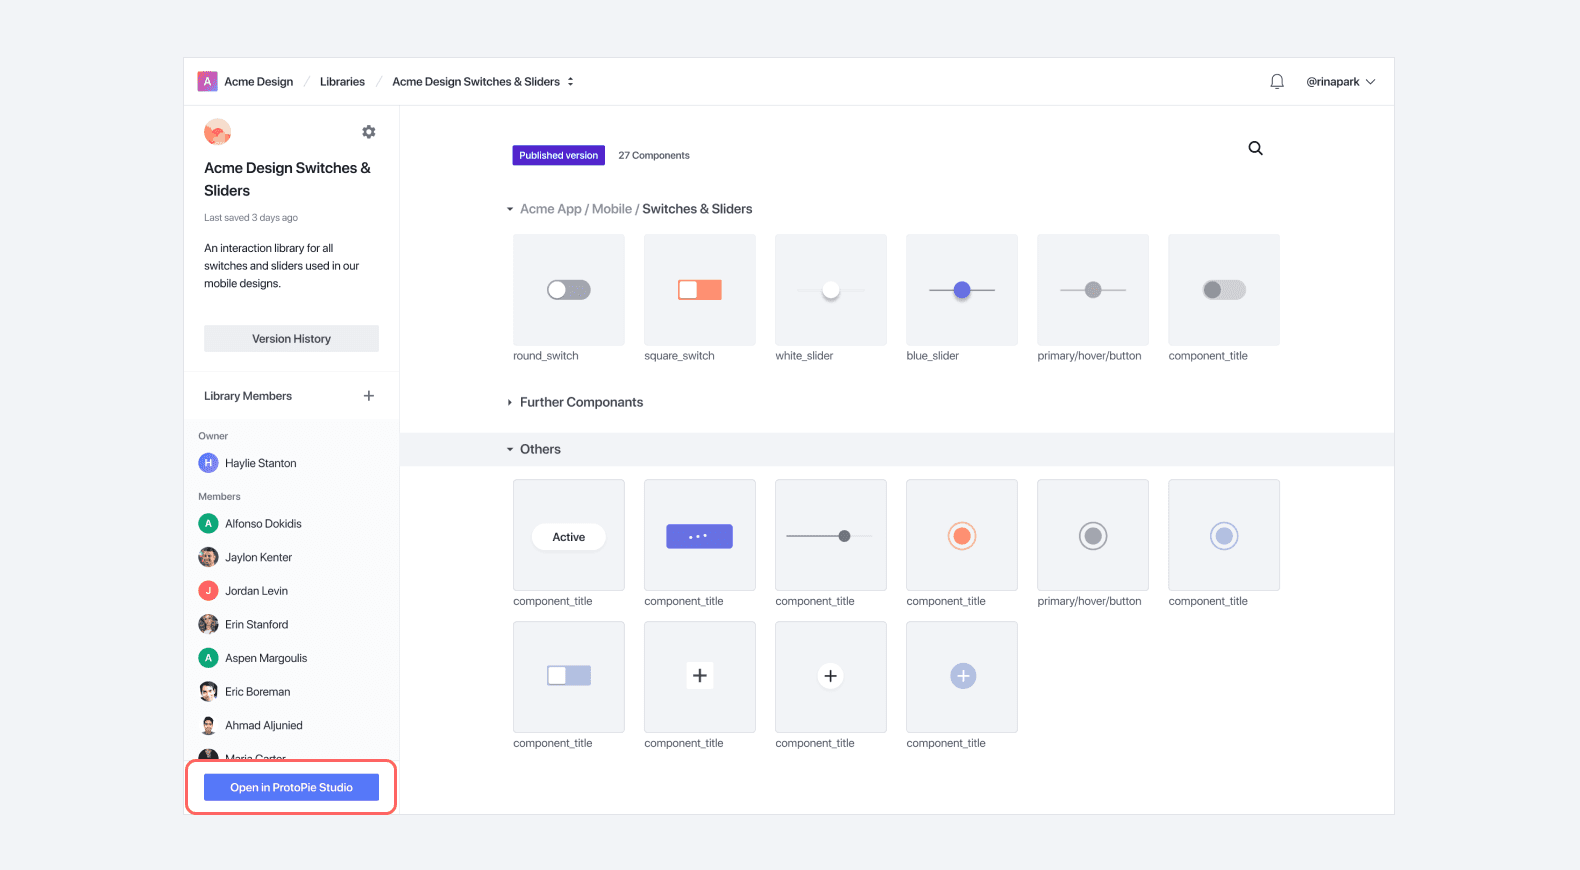Click the round_switch label
Screen dimensions: 1580x870
pyautogui.click(x=546, y=356)
